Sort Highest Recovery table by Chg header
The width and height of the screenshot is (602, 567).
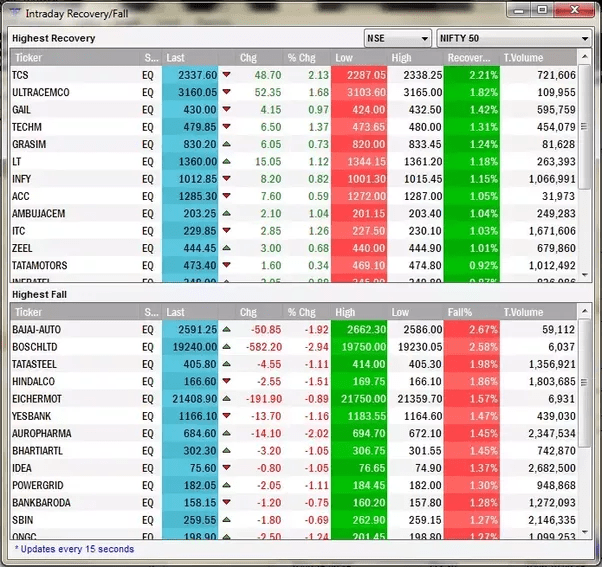[258, 58]
